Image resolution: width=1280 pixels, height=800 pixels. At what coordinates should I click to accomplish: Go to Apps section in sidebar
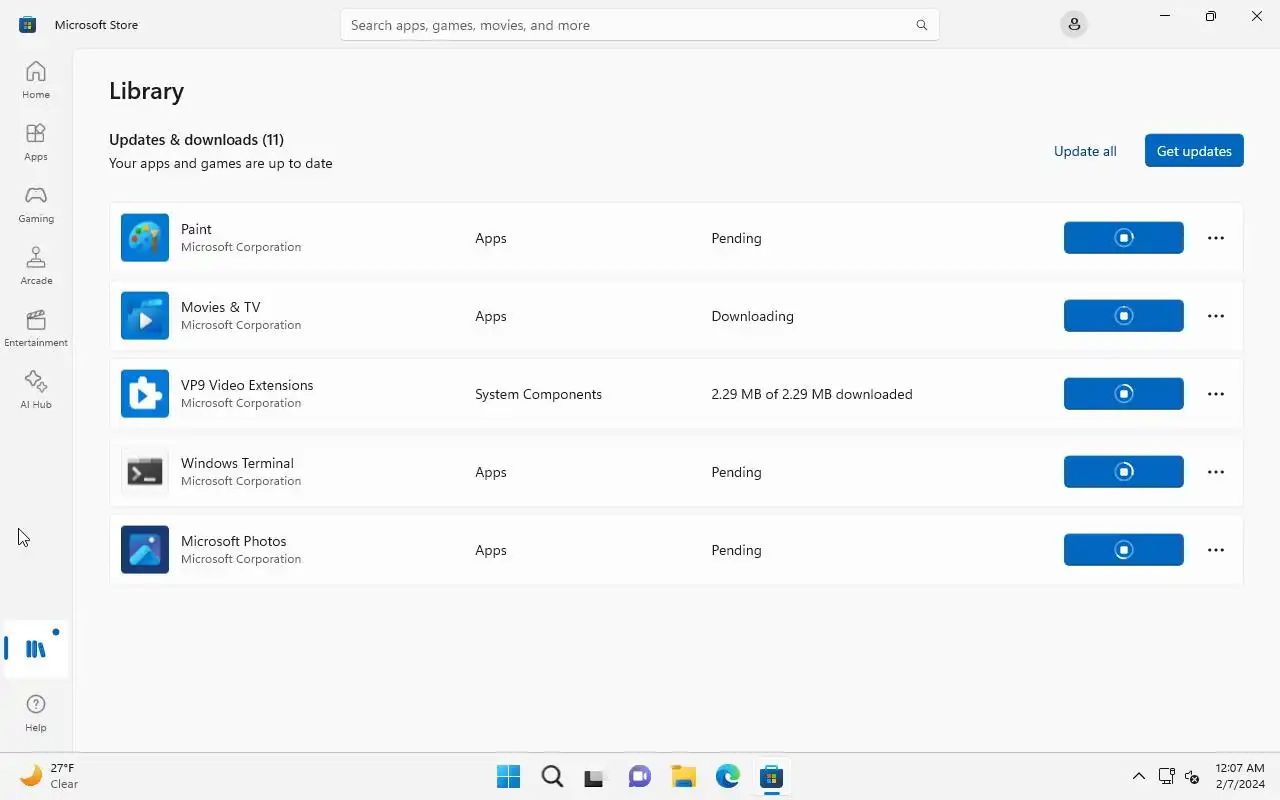click(x=36, y=142)
